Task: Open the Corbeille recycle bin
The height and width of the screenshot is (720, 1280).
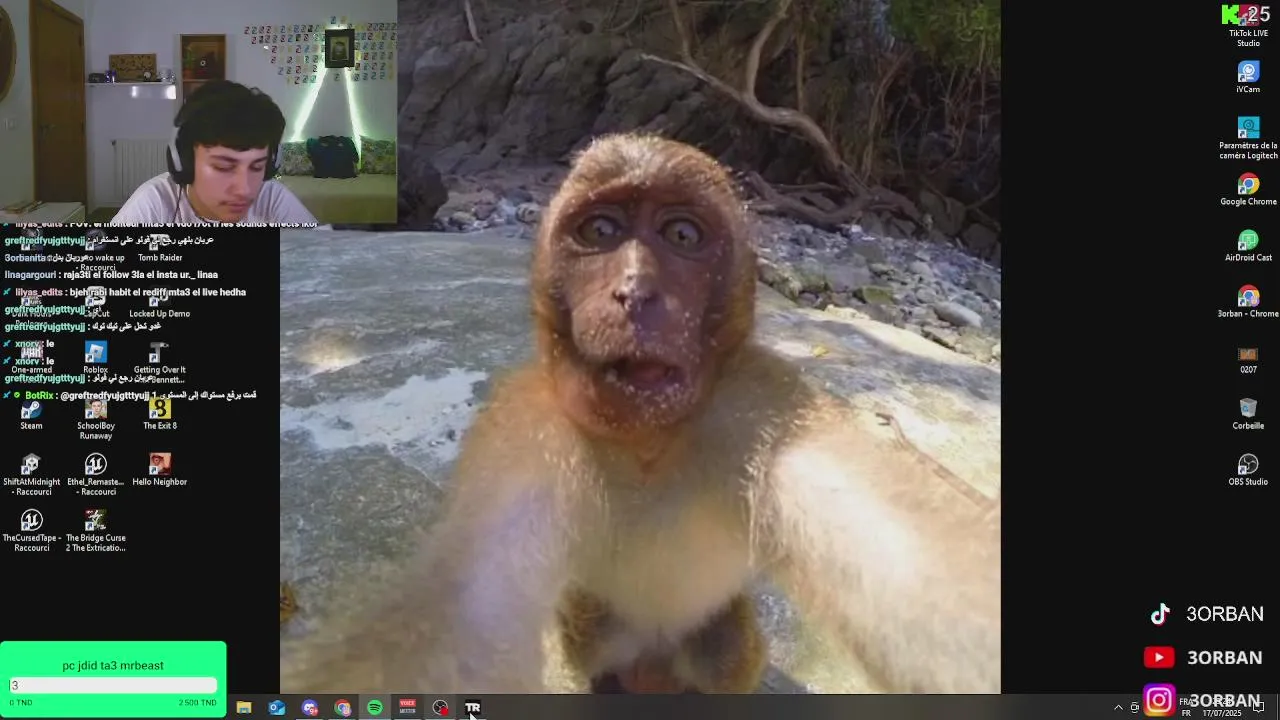Action: coord(1248,414)
